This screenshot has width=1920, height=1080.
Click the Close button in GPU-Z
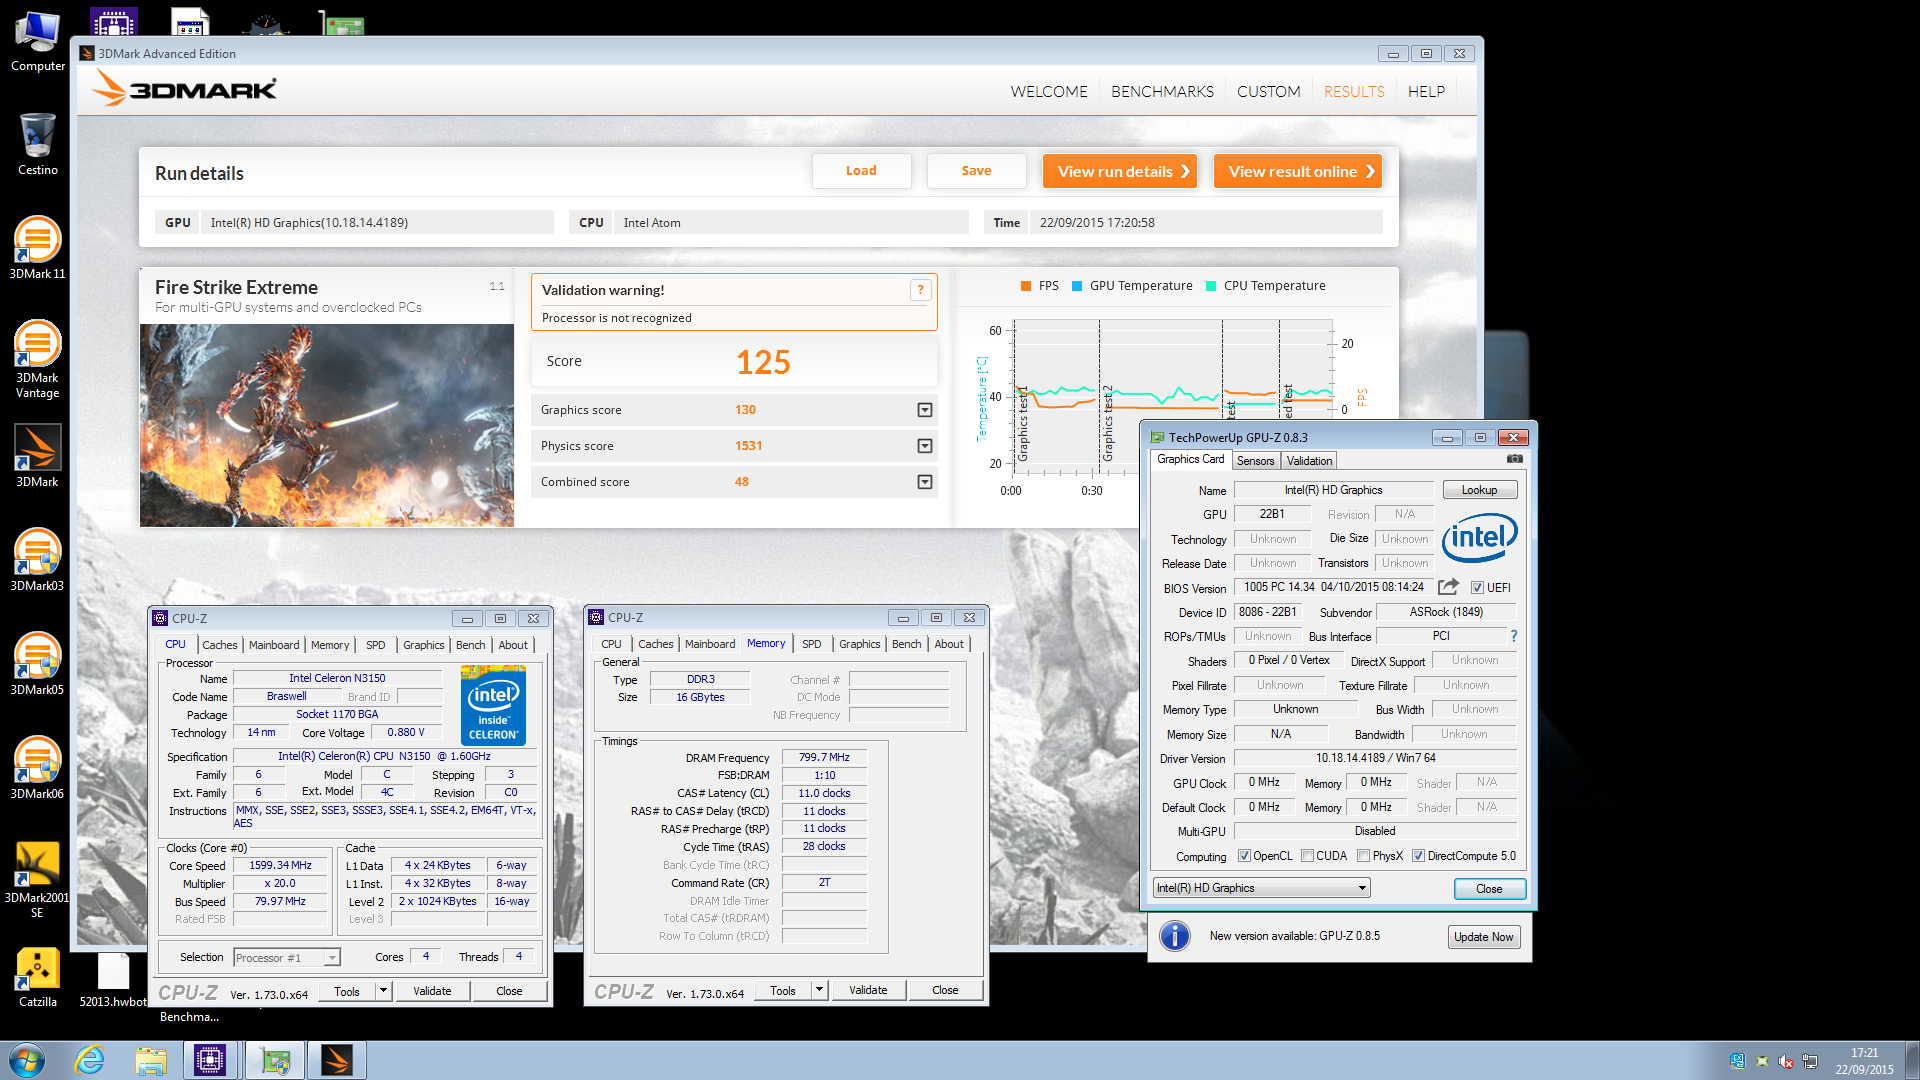click(x=1489, y=889)
